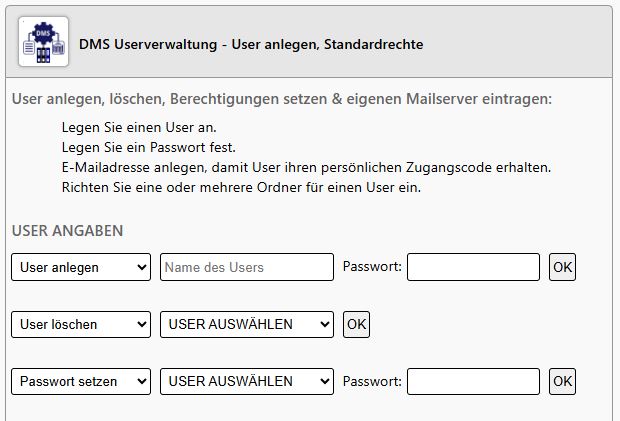
Task: Click the "Legen Sie einen User an." text
Action: pyautogui.click(x=138, y=127)
